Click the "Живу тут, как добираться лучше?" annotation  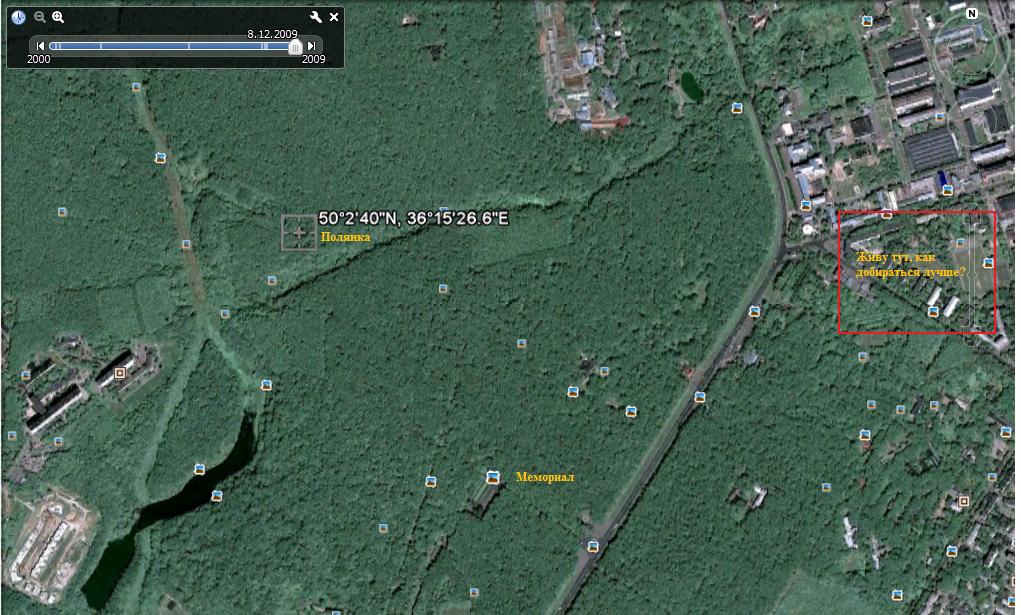pyautogui.click(x=911, y=264)
